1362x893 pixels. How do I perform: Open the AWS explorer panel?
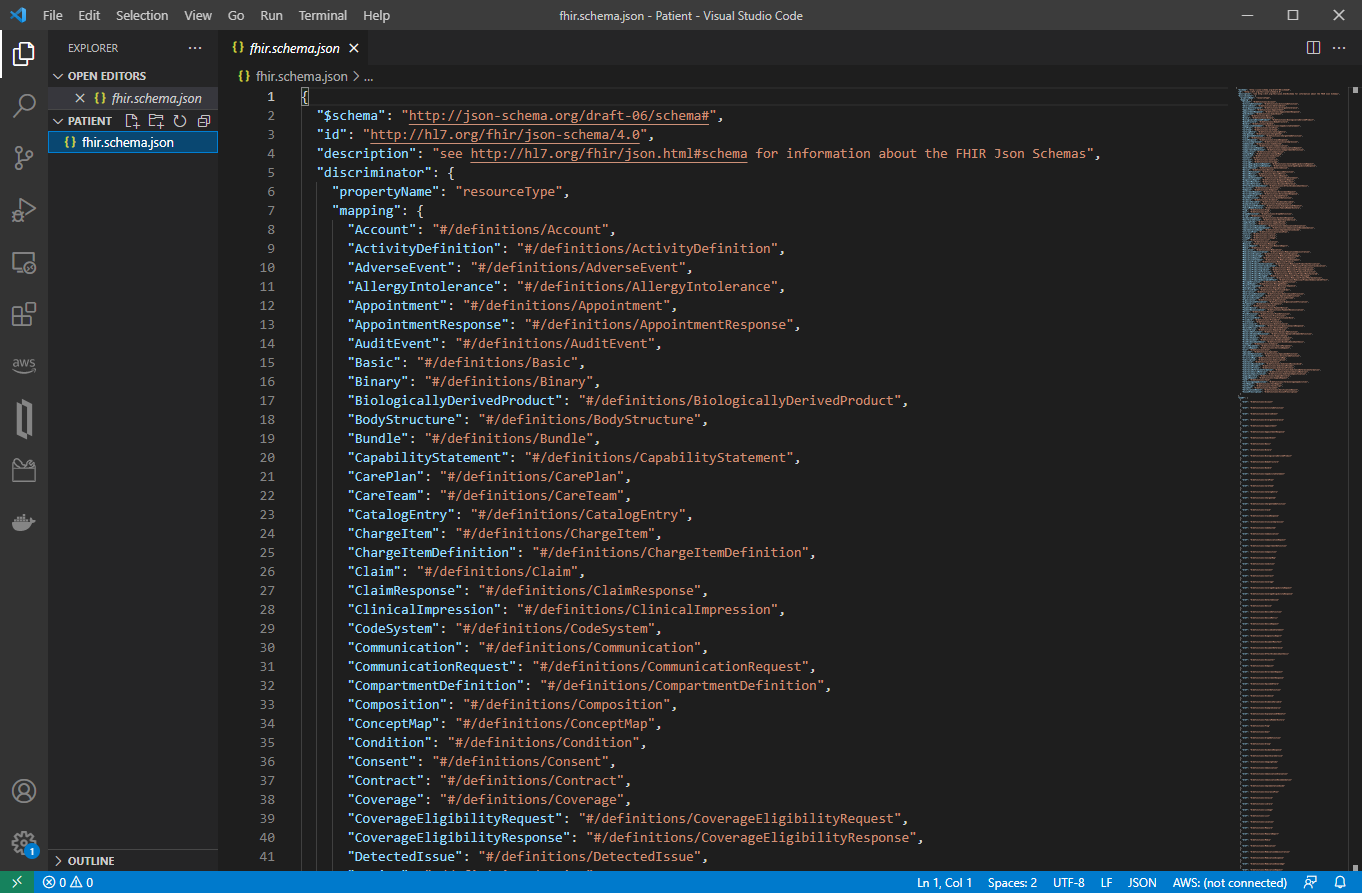(24, 366)
